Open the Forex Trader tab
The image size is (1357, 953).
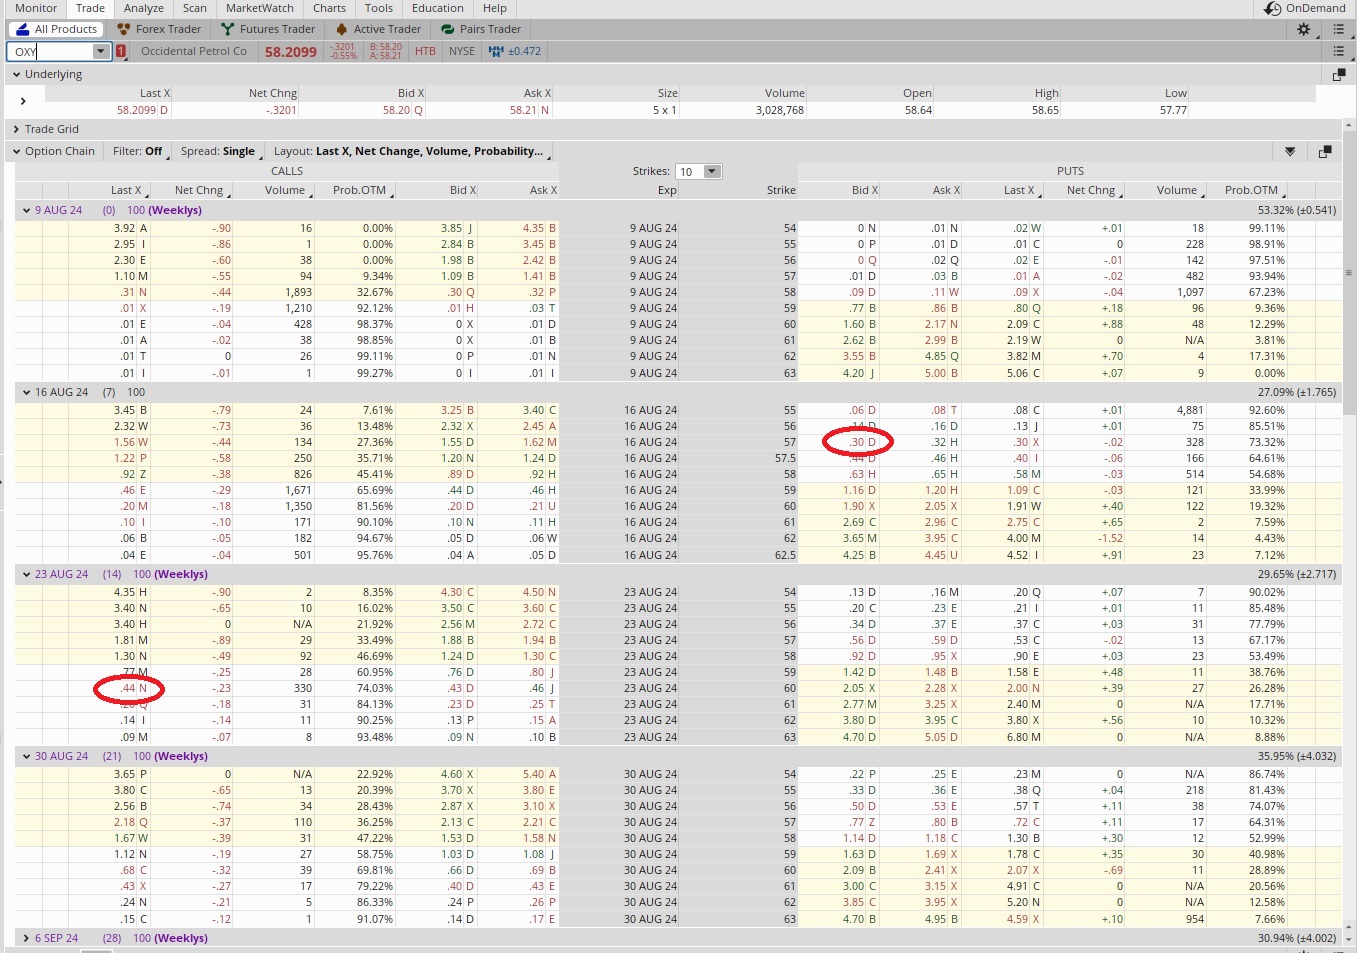pyautogui.click(x=159, y=29)
